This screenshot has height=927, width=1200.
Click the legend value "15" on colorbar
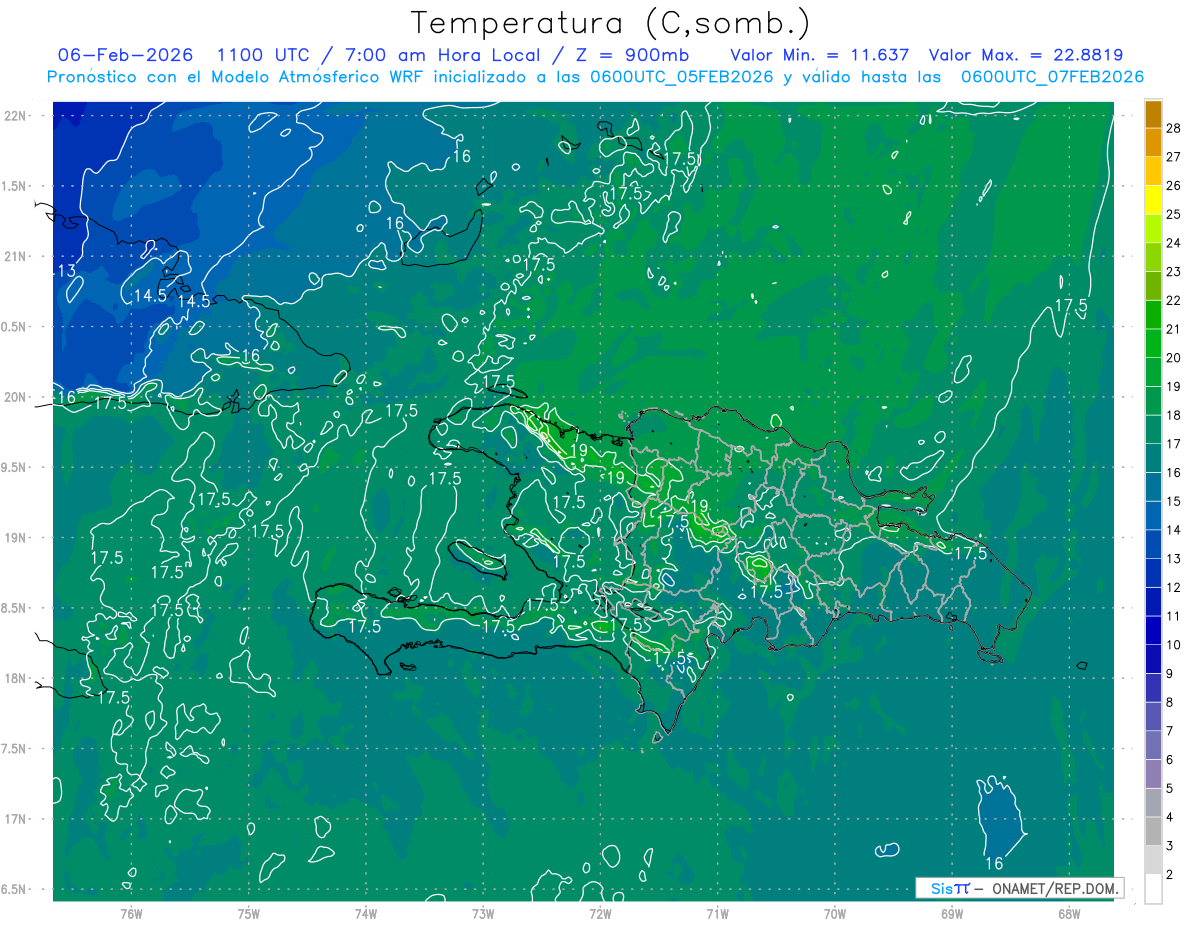1173,501
